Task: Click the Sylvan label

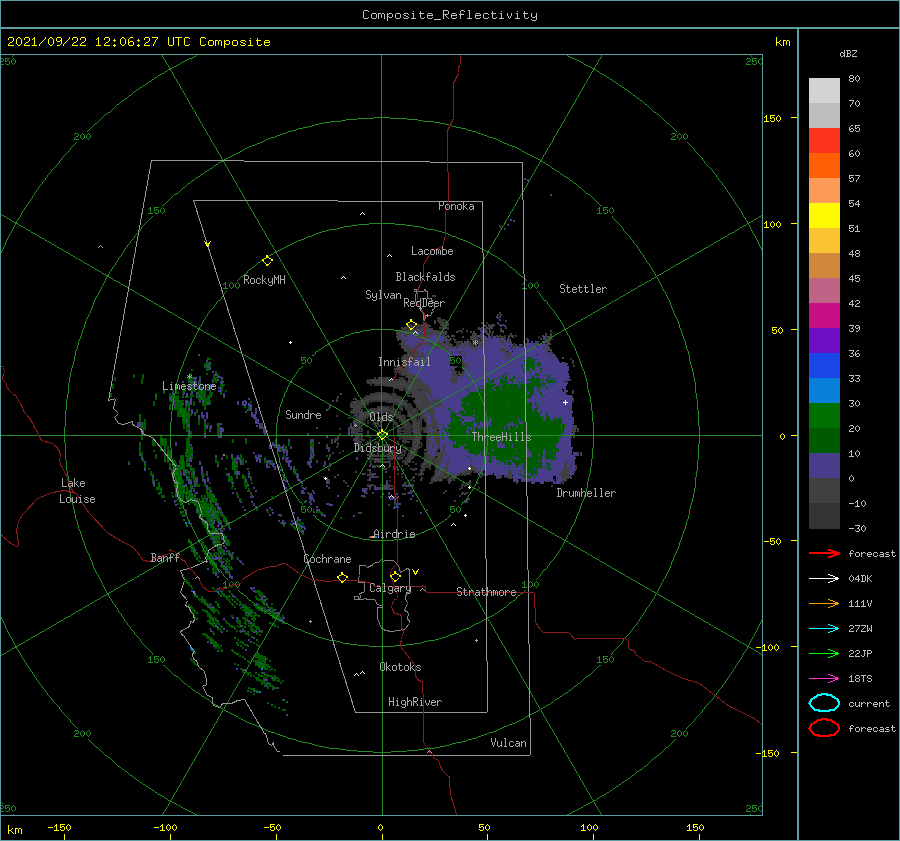Action: (383, 295)
